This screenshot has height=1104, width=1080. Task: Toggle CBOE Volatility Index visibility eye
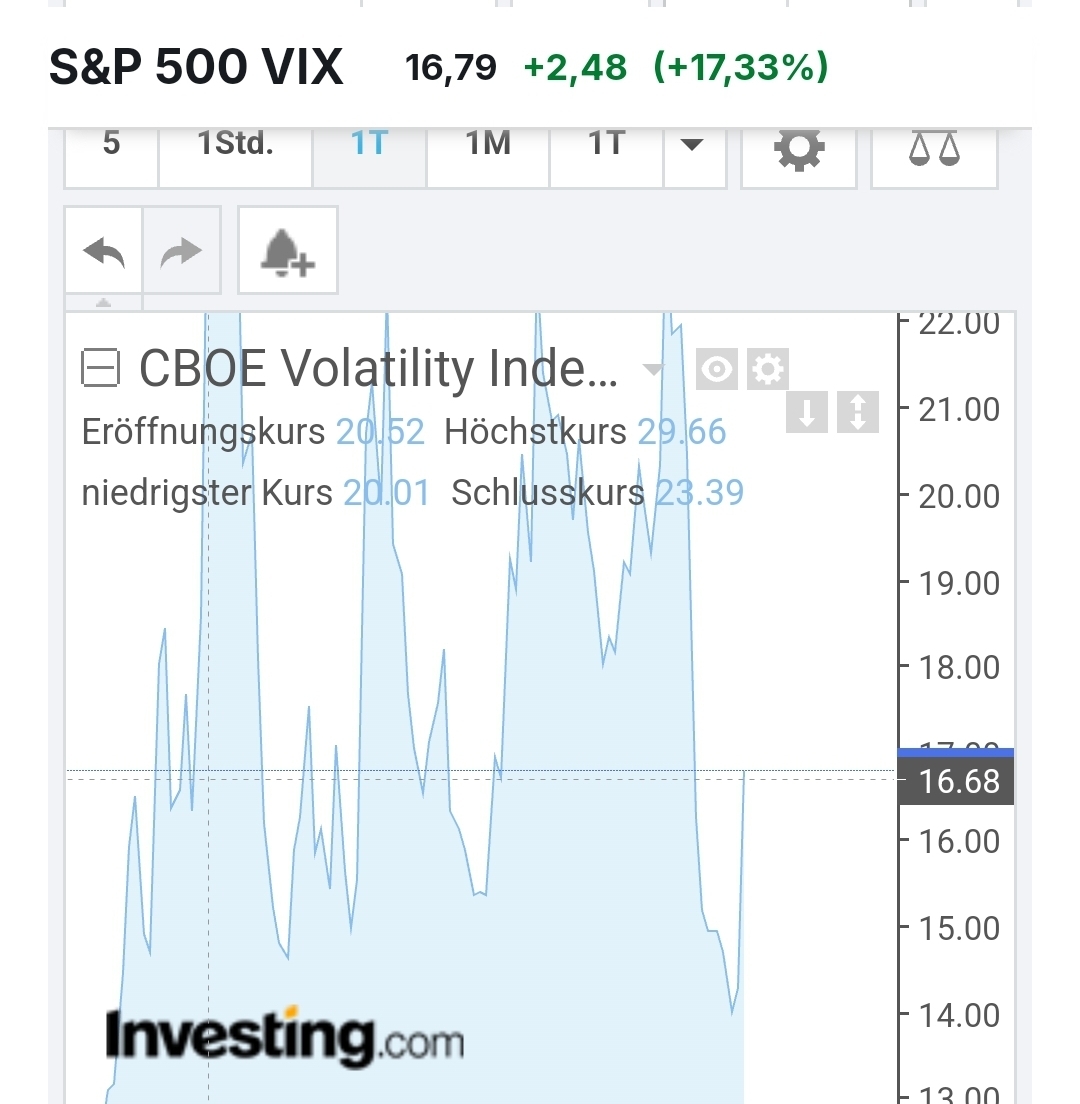pyautogui.click(x=717, y=369)
